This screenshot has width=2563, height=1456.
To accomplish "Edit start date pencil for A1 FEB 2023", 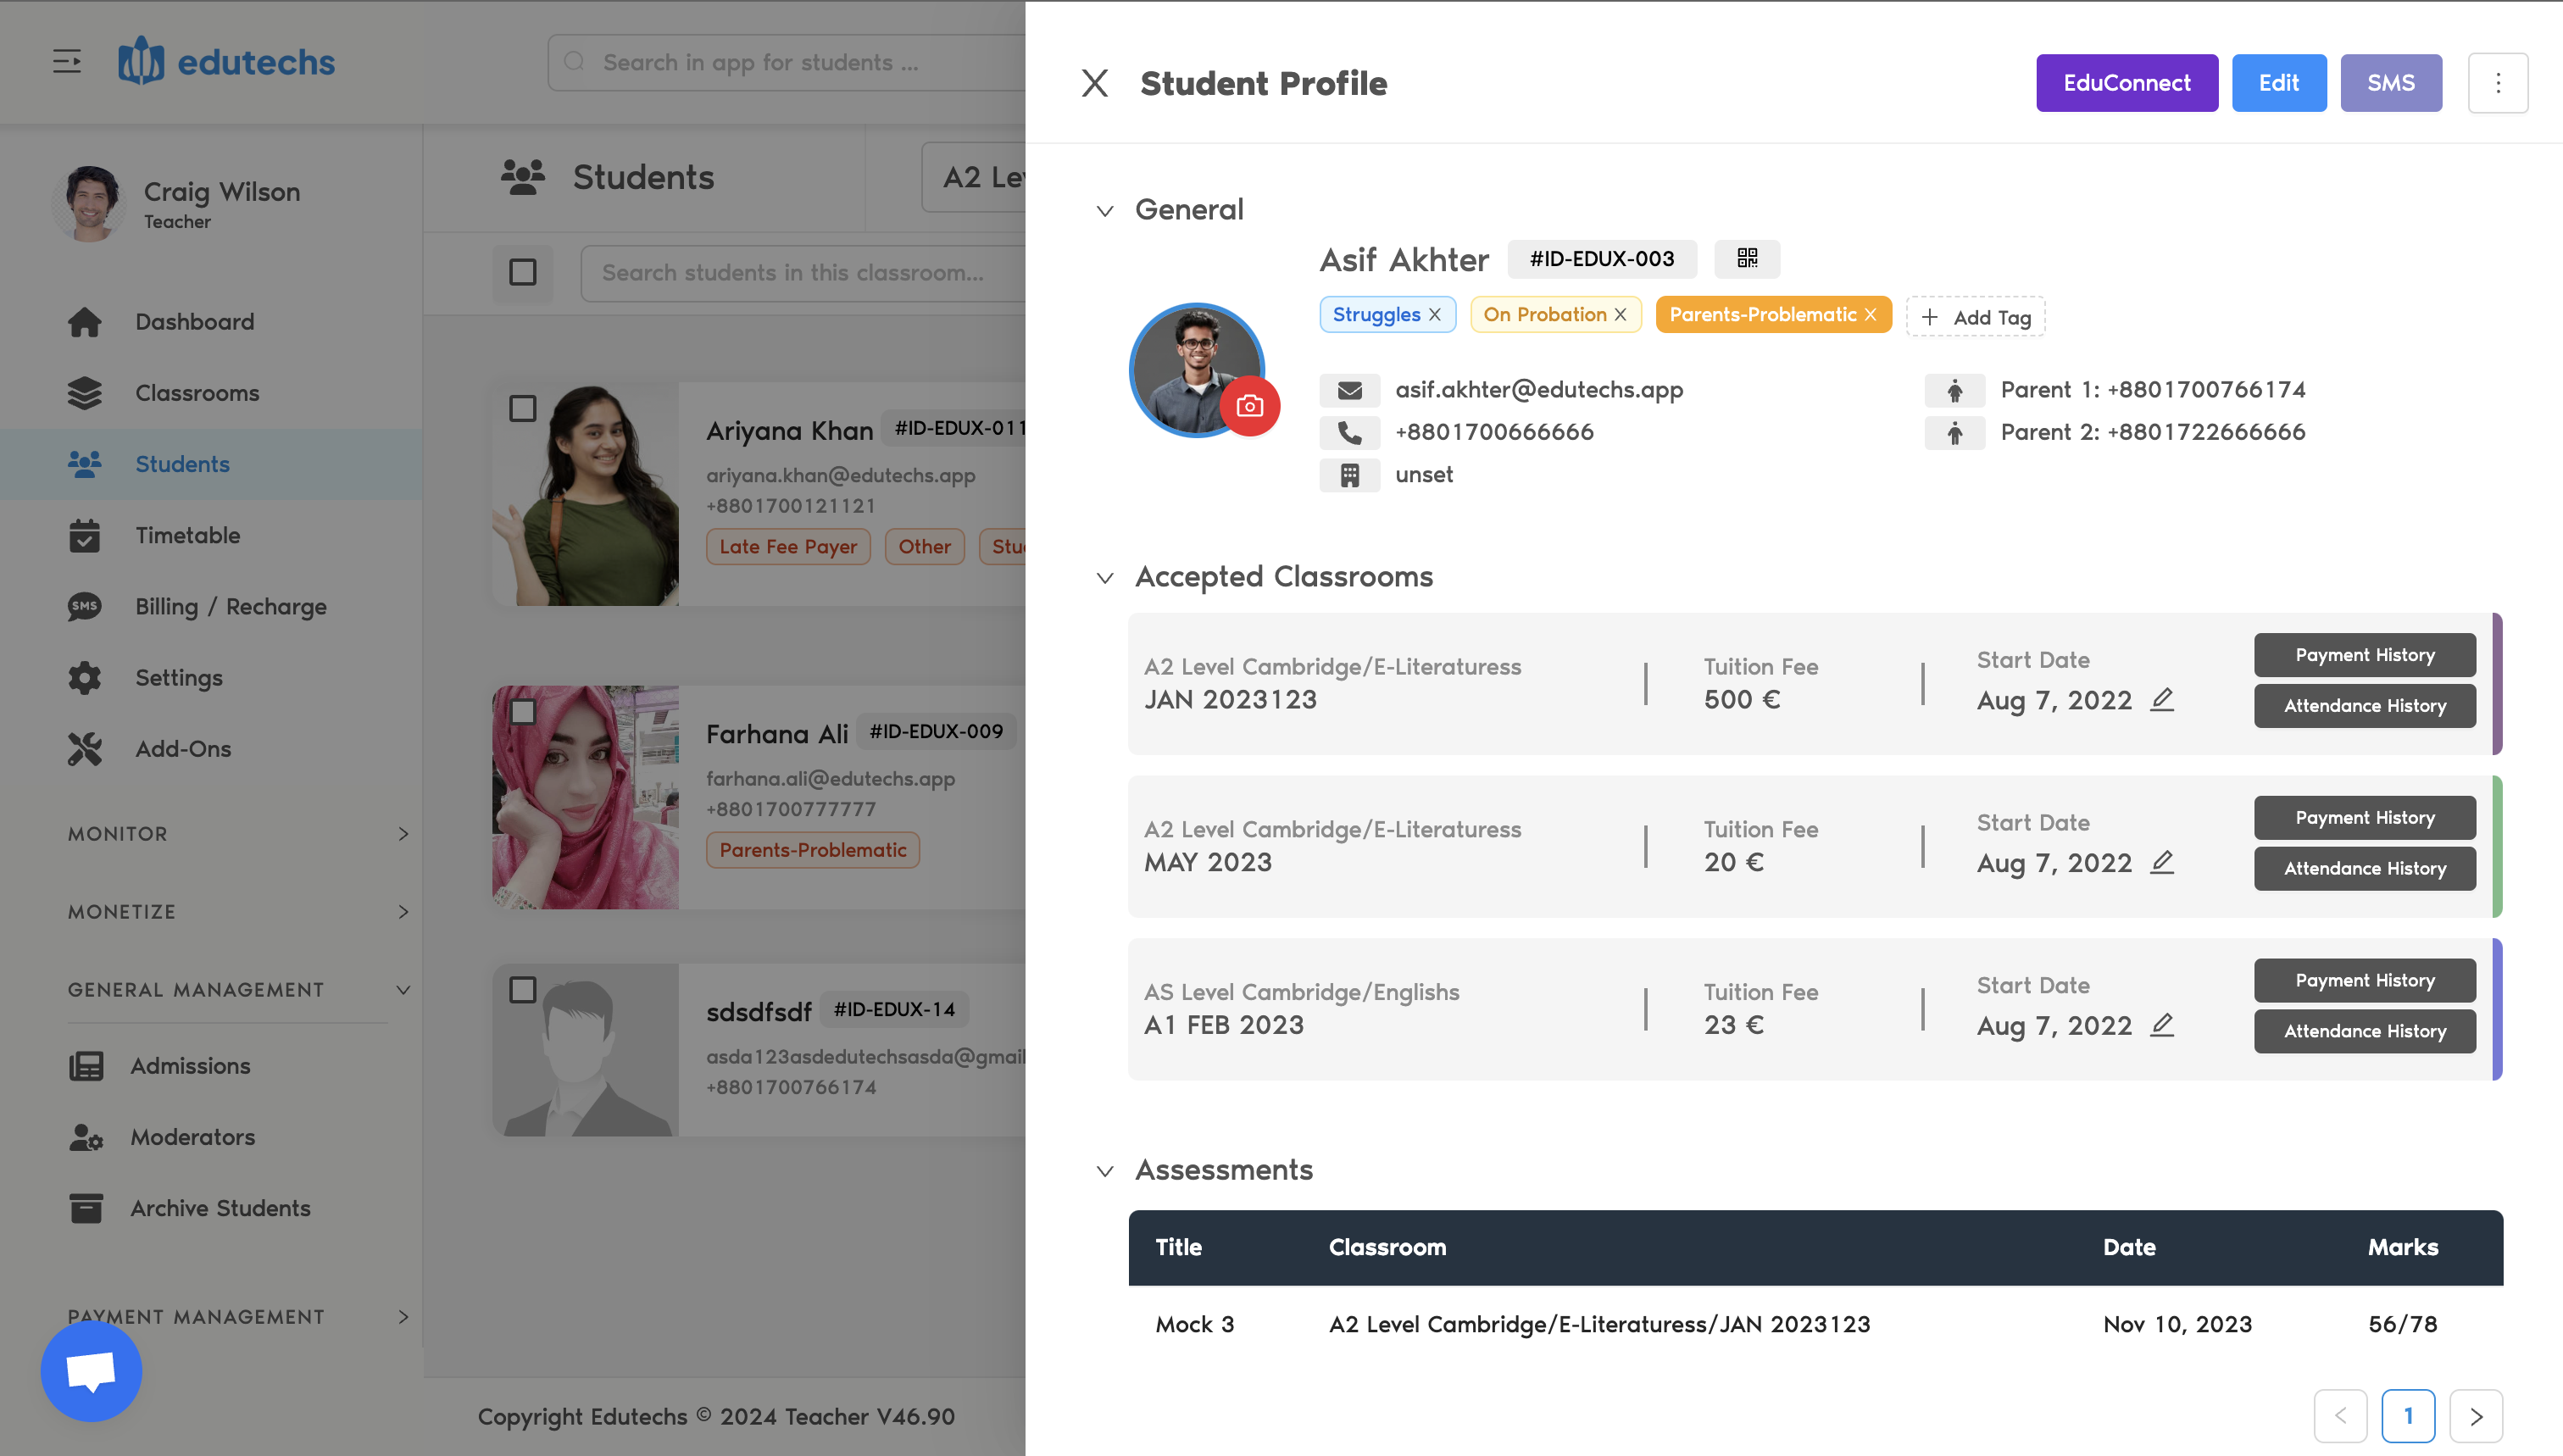I will point(2162,1024).
